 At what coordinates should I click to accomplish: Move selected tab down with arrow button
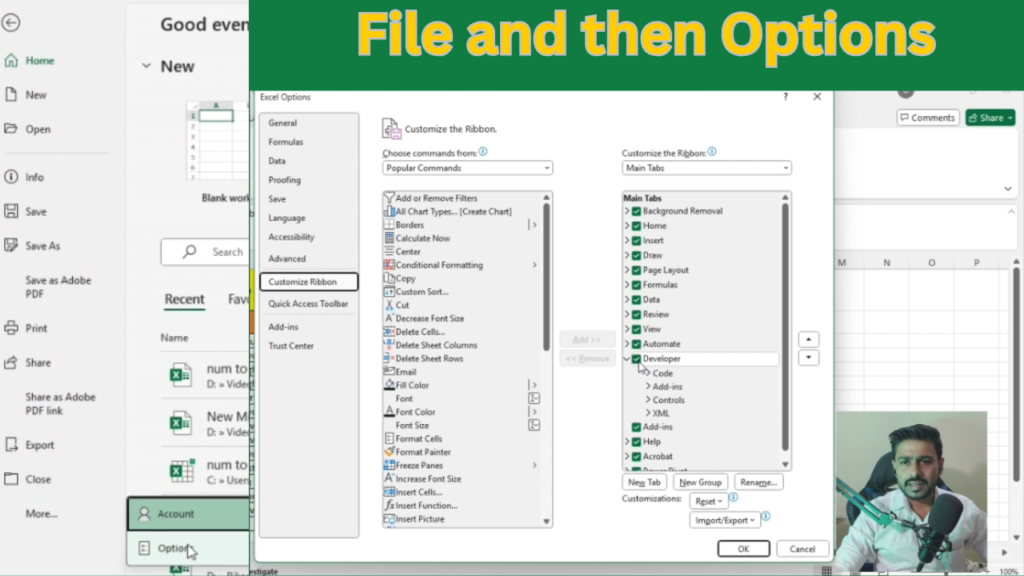click(808, 357)
